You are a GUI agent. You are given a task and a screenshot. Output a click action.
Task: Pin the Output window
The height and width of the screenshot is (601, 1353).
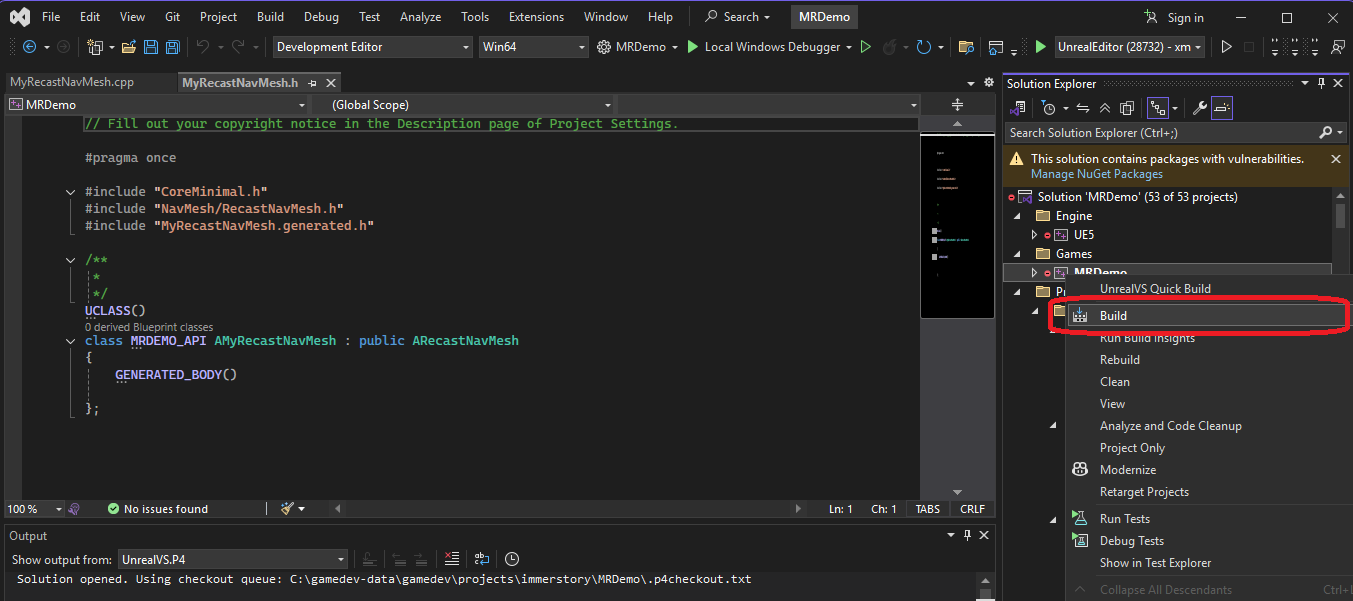click(x=967, y=535)
